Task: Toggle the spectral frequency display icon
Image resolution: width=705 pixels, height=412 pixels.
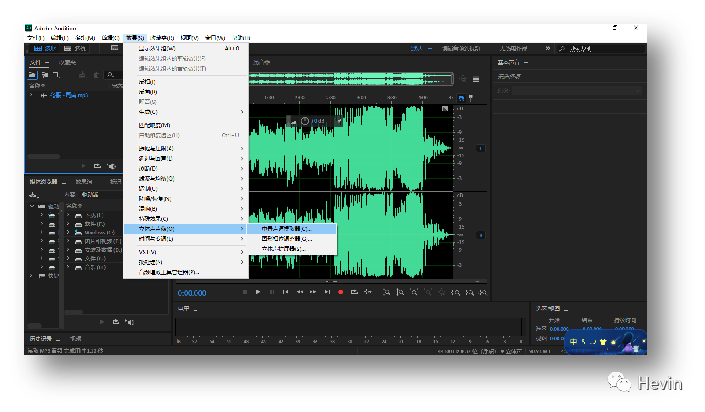Action: [115, 48]
